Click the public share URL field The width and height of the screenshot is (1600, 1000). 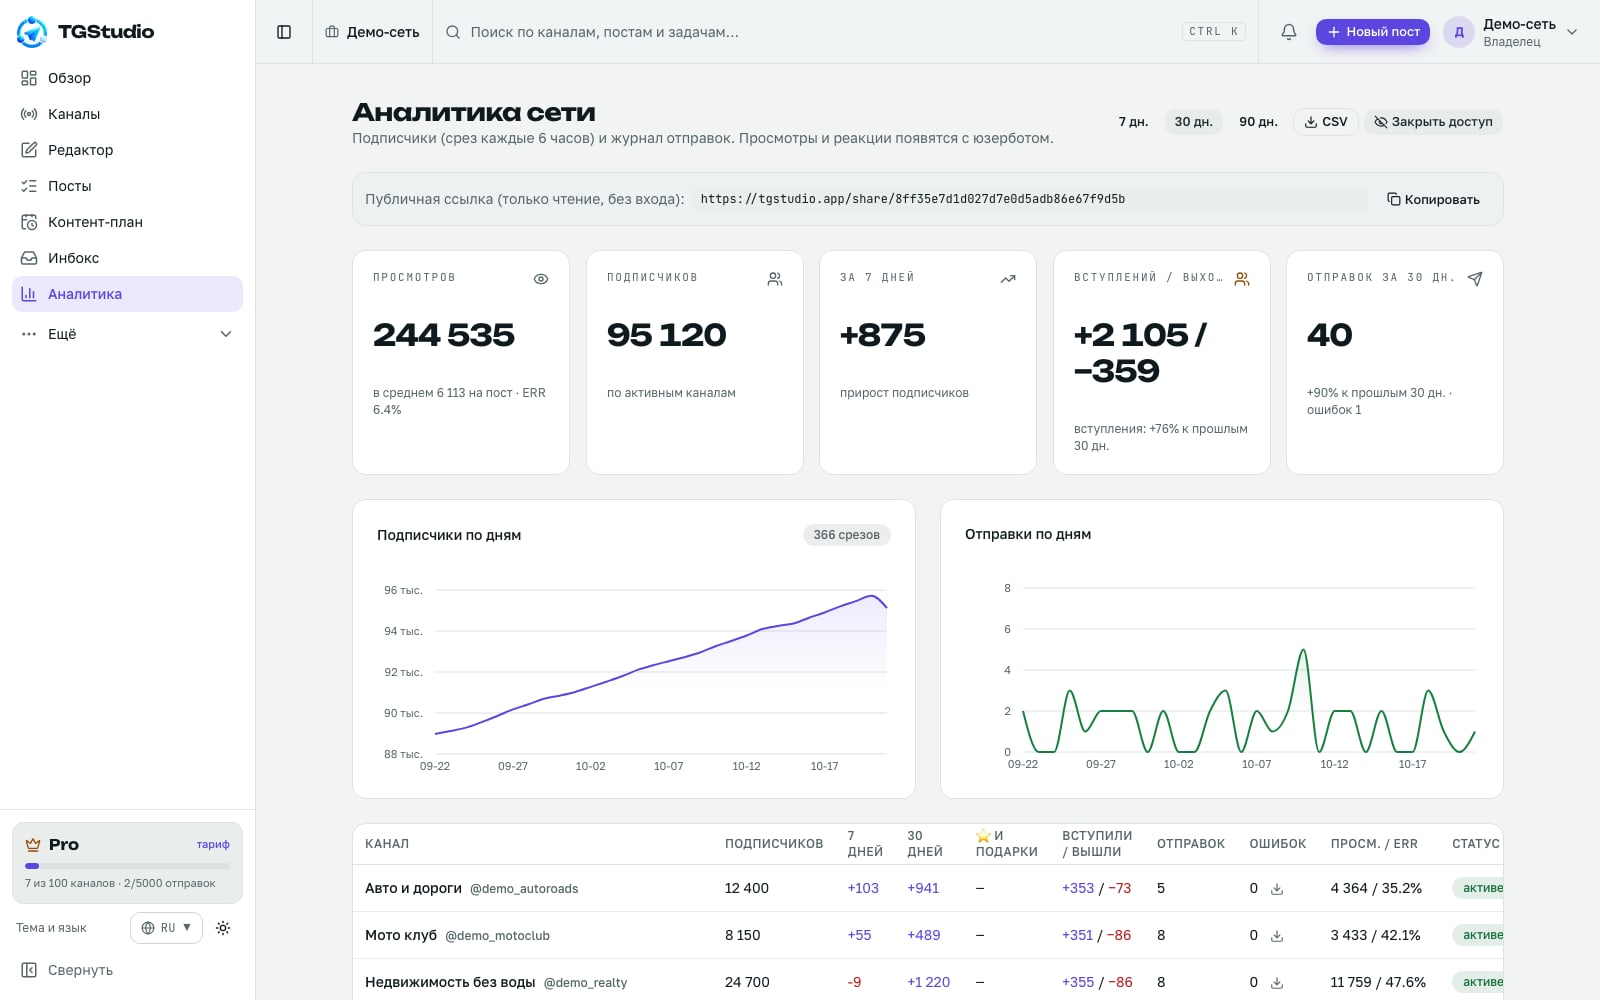tap(1032, 199)
